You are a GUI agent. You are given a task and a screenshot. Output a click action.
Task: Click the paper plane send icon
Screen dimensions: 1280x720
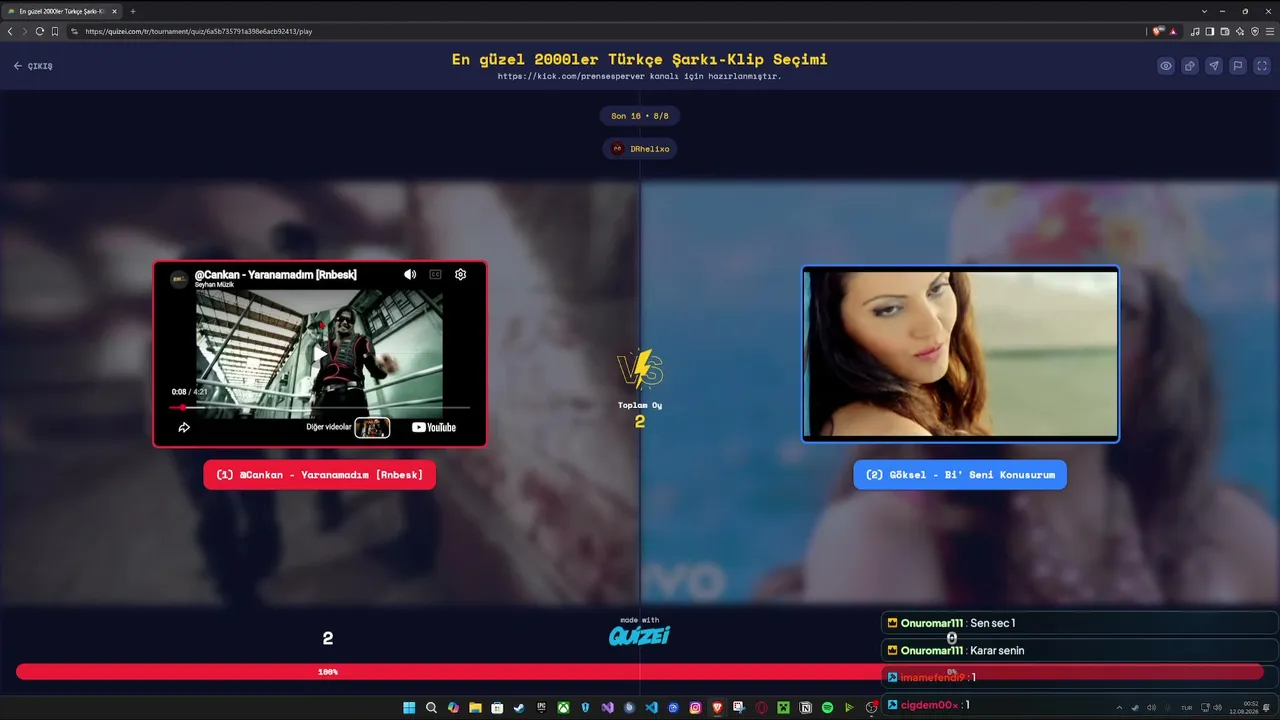pyautogui.click(x=1214, y=66)
